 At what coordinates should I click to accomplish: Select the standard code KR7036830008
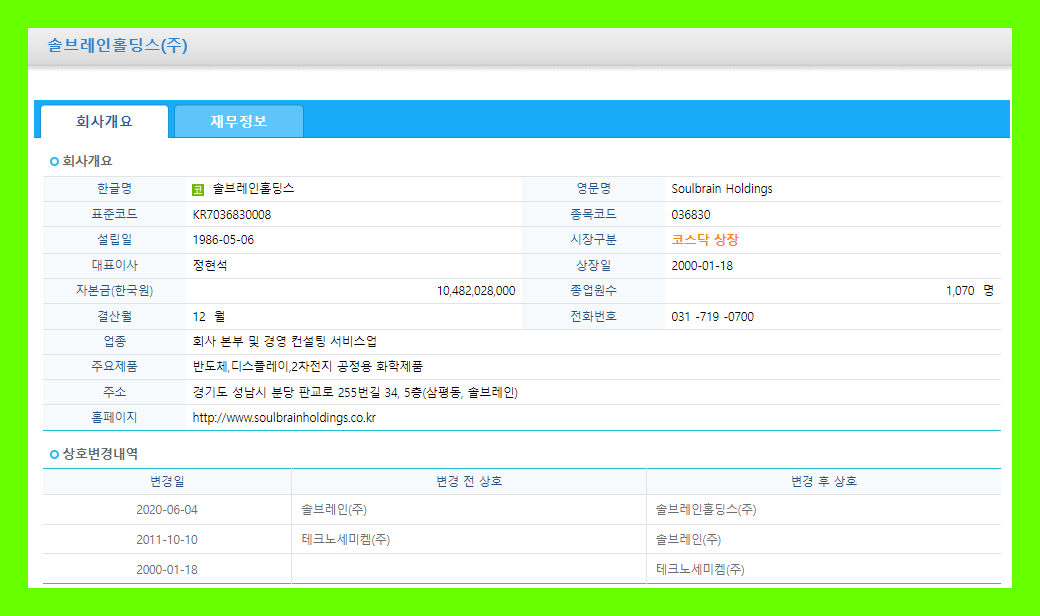(x=231, y=215)
